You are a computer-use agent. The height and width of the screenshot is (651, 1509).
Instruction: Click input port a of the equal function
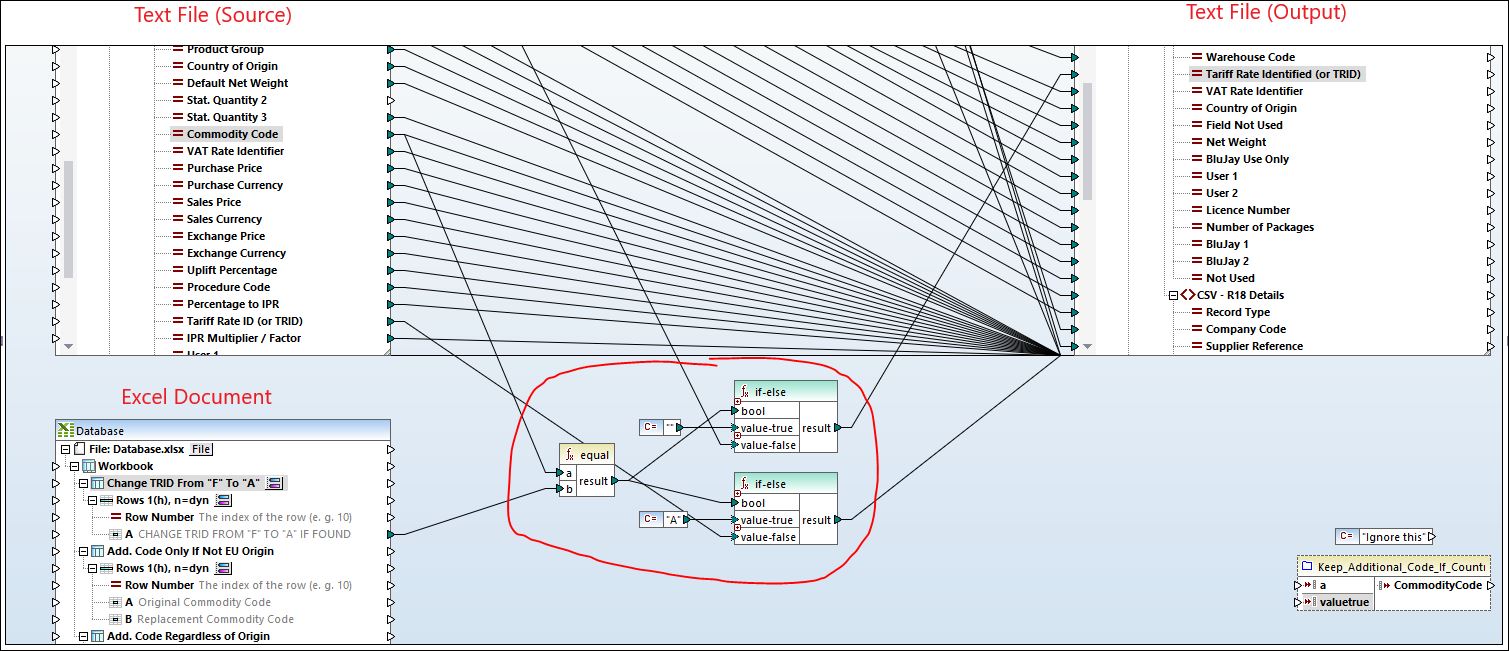pos(559,473)
